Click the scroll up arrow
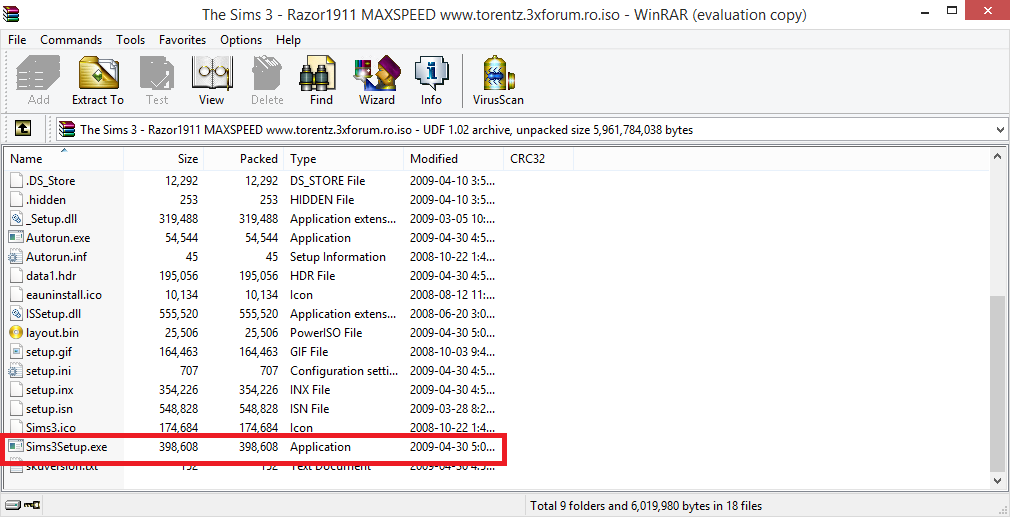The width and height of the screenshot is (1012, 522). tap(997, 157)
